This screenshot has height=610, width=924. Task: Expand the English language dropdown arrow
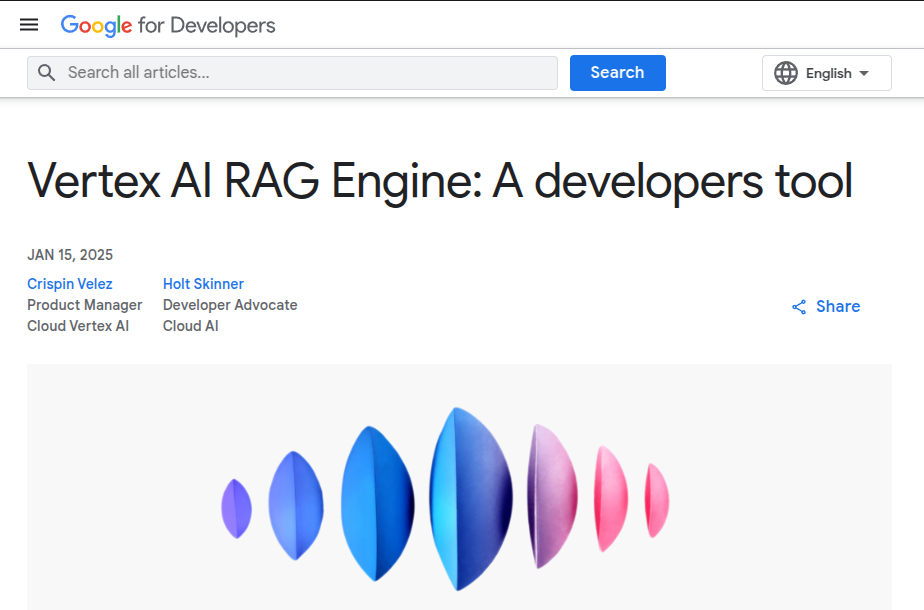point(864,74)
